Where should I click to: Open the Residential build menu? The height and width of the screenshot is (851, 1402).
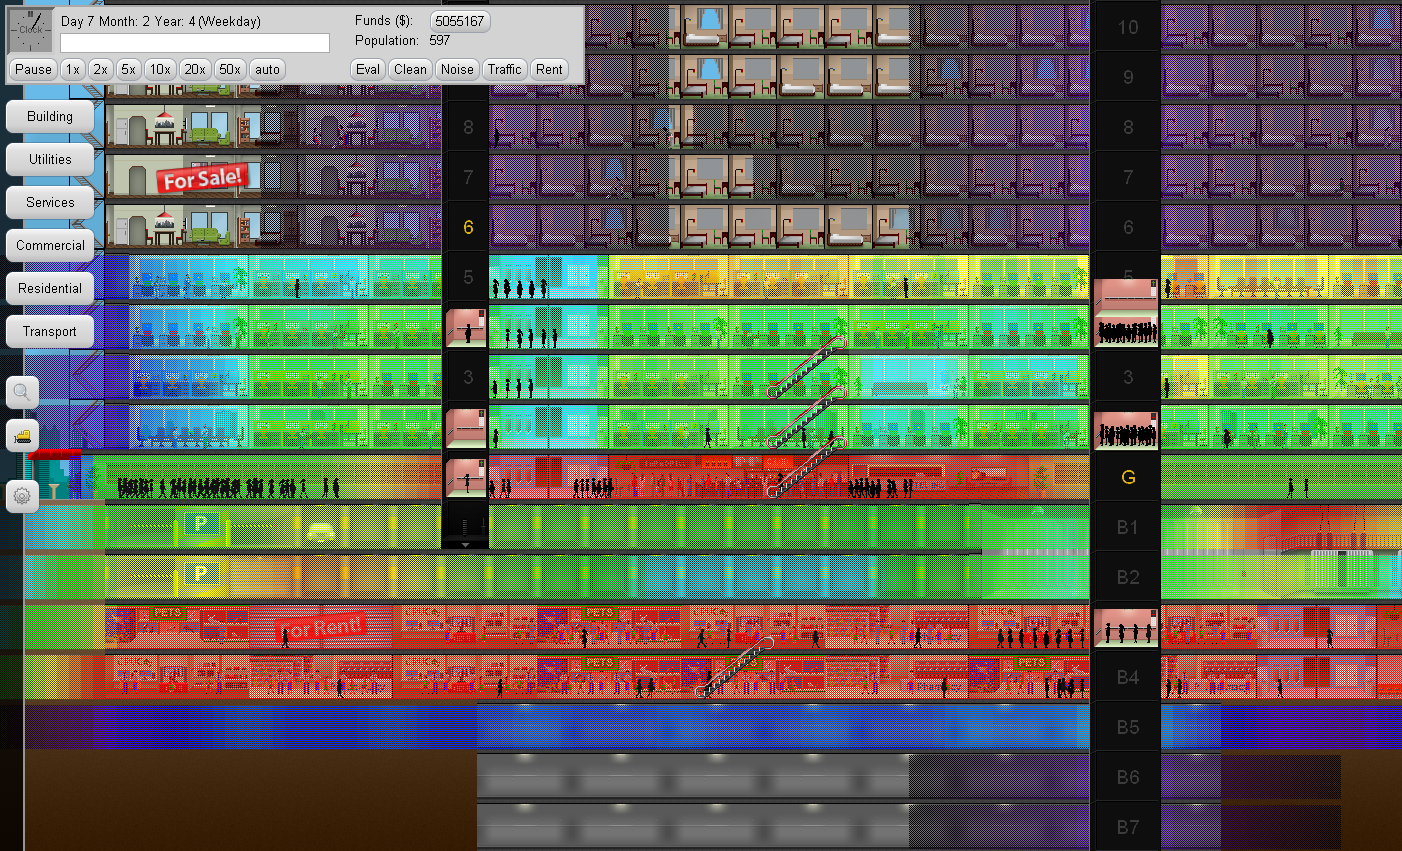(x=50, y=288)
